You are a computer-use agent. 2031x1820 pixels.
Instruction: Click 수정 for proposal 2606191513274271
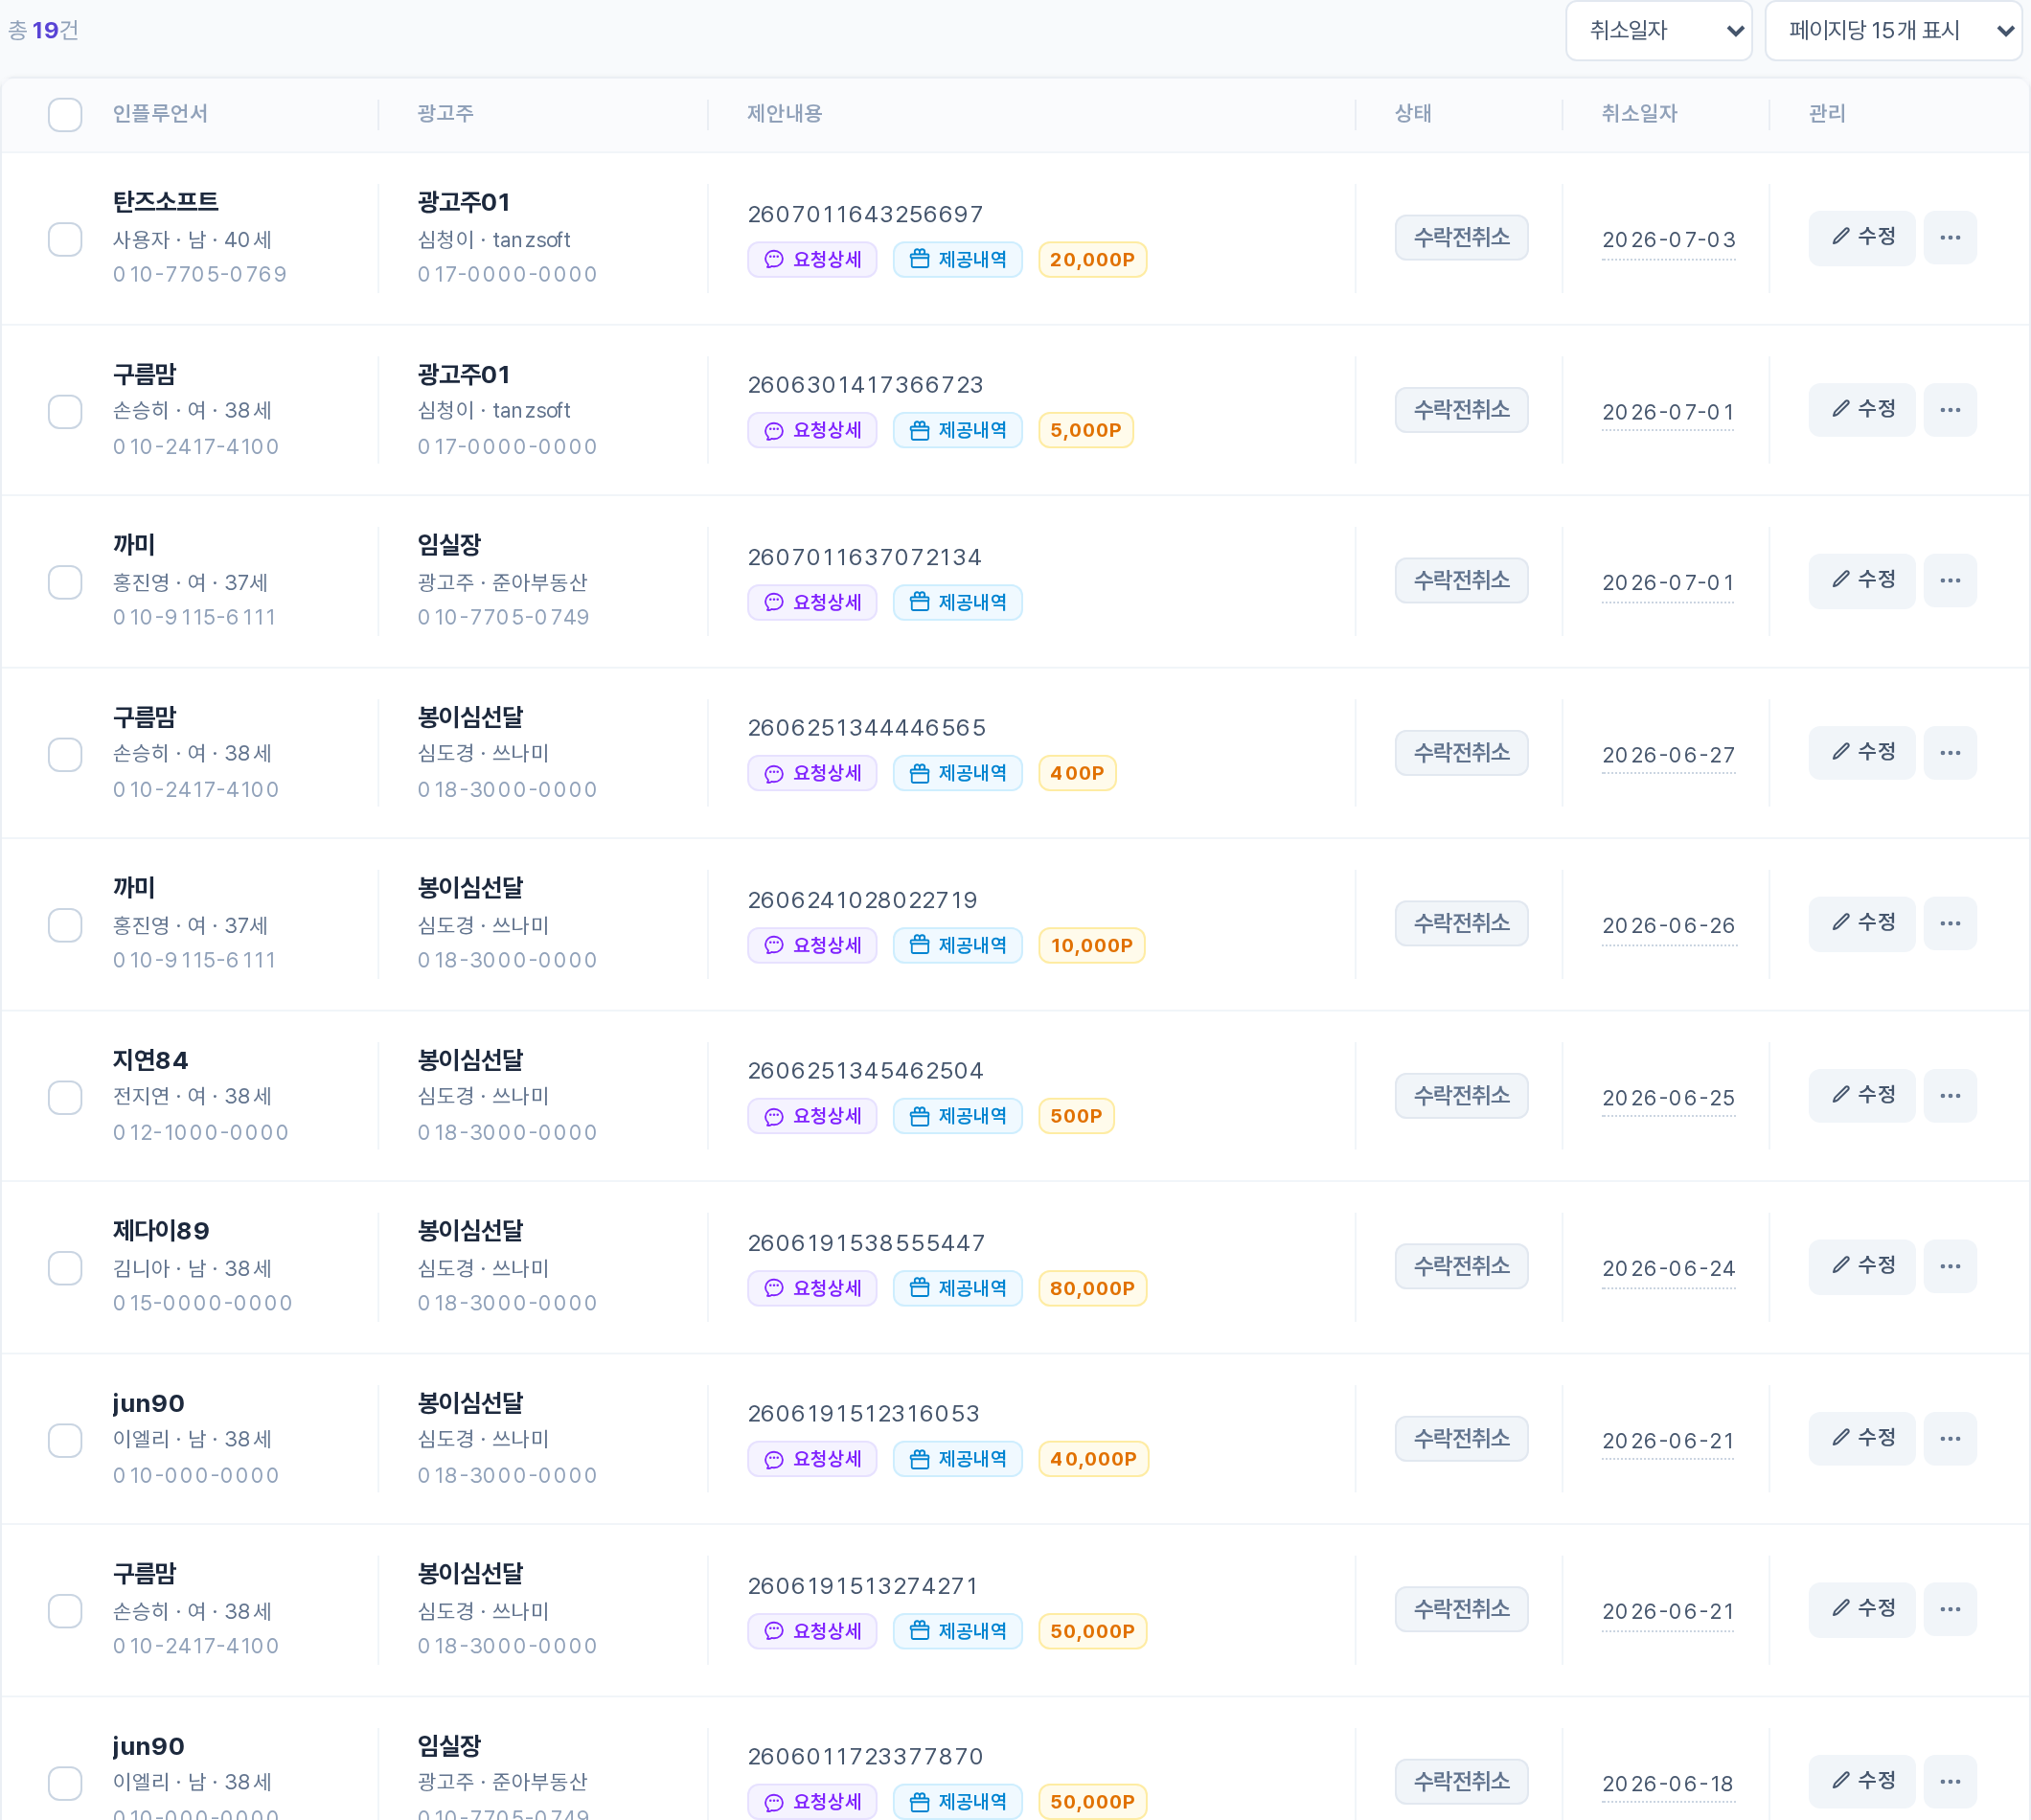pos(1861,1610)
